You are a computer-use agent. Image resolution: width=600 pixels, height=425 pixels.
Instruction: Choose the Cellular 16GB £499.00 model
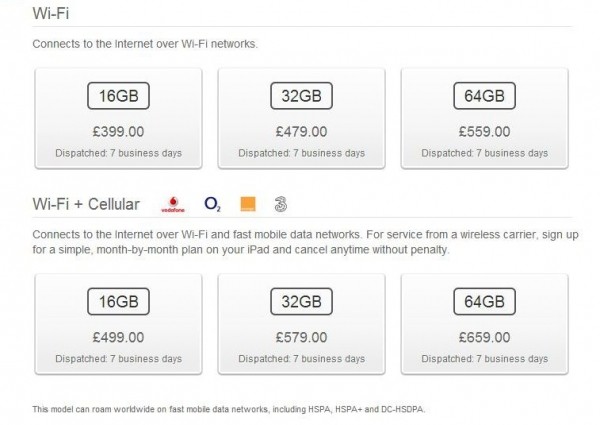[118, 324]
